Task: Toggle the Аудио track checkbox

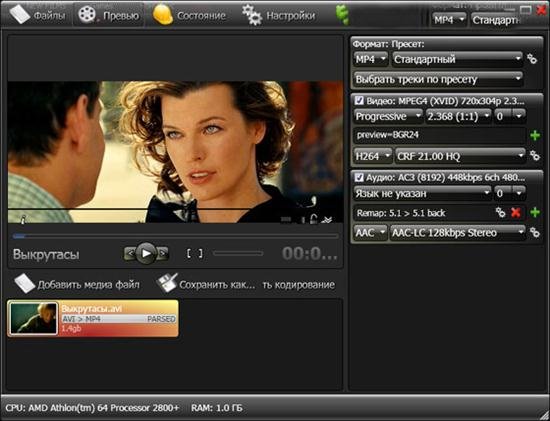Action: [x=359, y=178]
